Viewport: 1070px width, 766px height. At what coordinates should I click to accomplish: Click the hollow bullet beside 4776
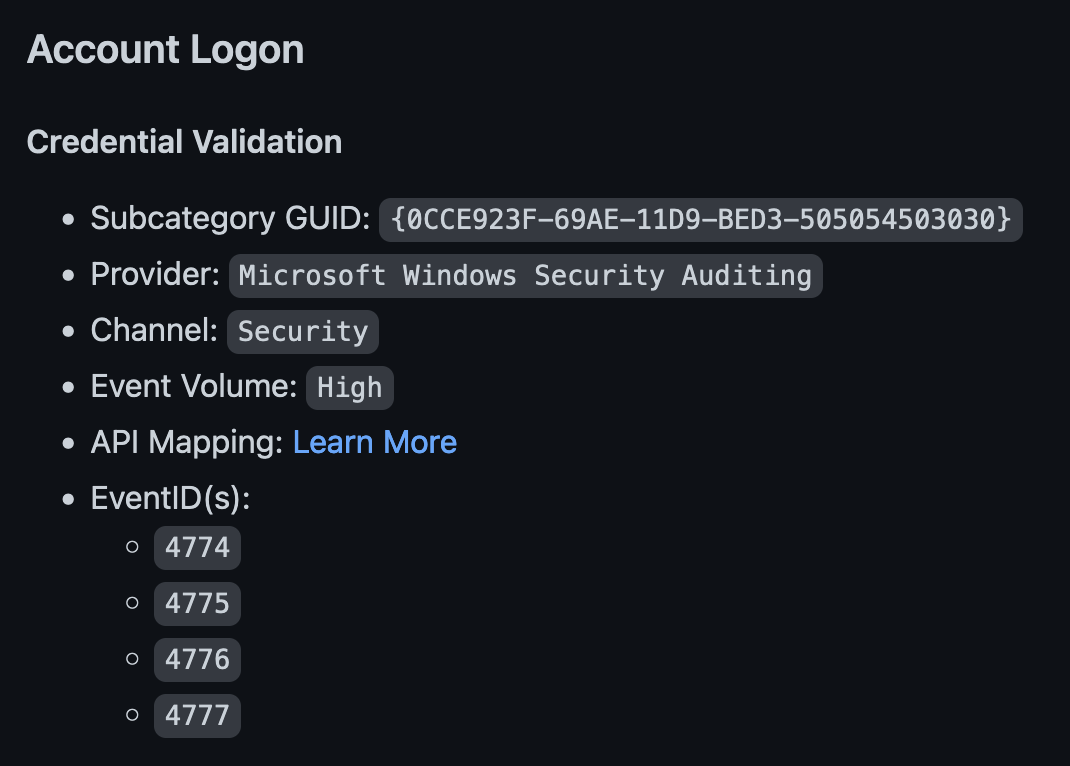tap(132, 659)
